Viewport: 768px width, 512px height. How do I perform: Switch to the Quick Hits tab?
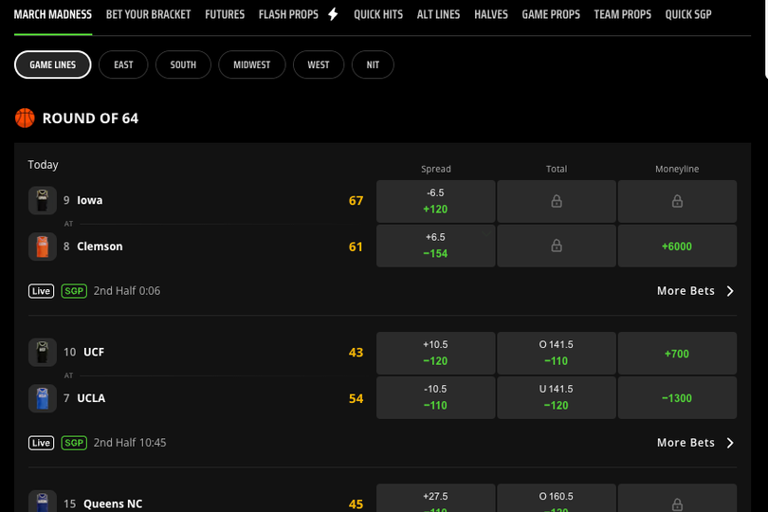pyautogui.click(x=378, y=15)
